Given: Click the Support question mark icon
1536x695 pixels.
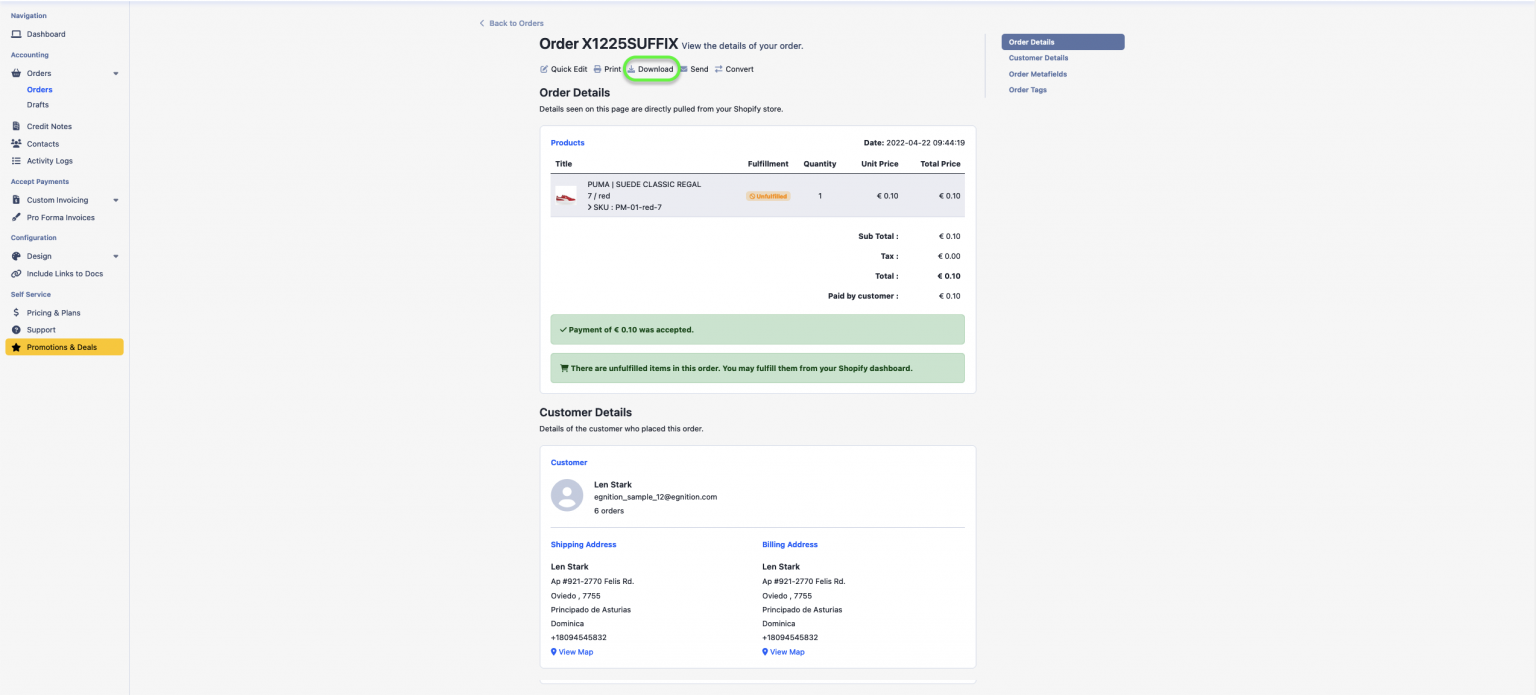Looking at the screenshot, I should click(14, 329).
